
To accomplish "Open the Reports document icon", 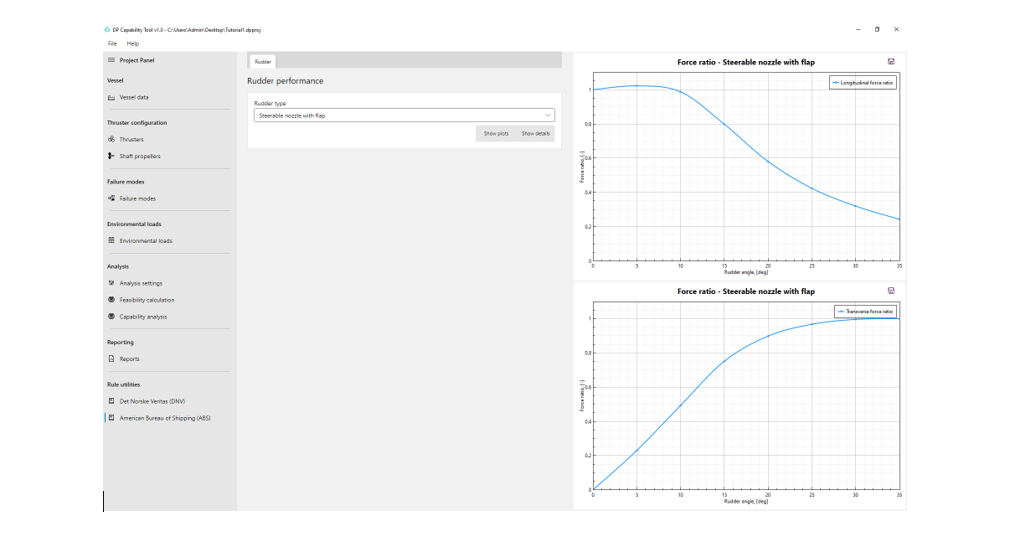I will [111, 359].
